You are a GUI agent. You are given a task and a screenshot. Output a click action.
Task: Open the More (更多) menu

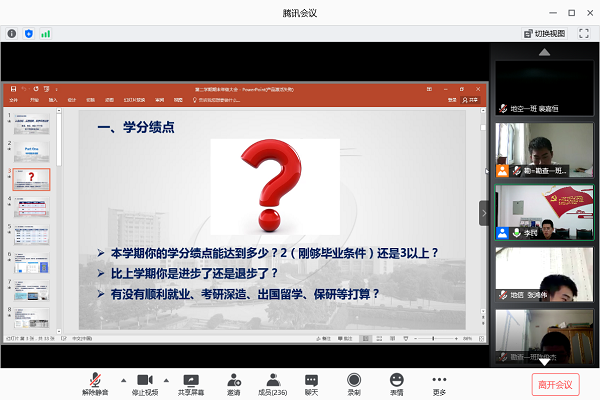pyautogui.click(x=439, y=384)
